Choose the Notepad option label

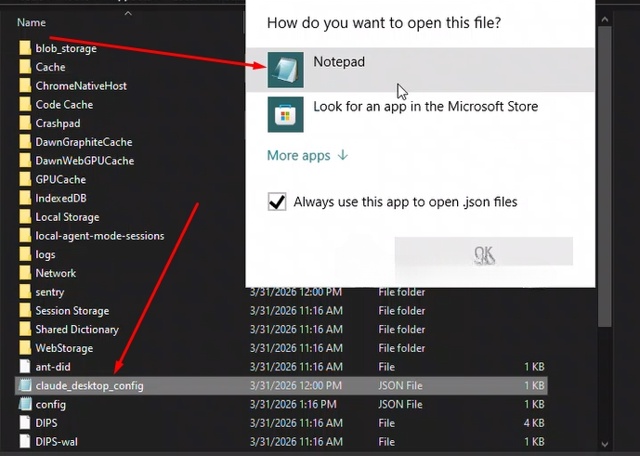coord(339,62)
